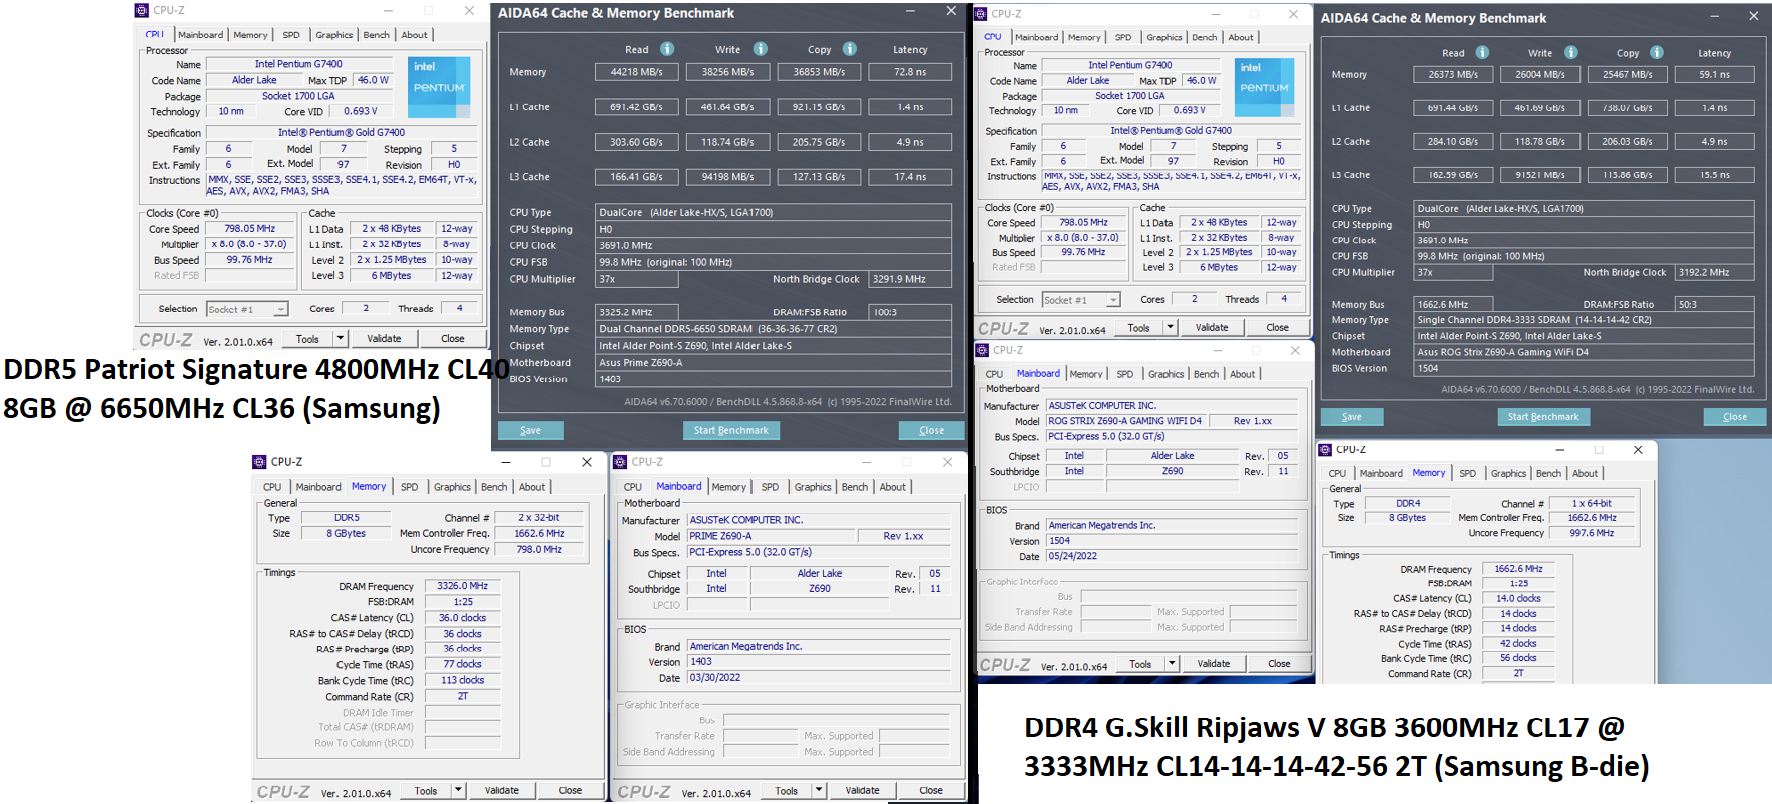Click Copy info icon in left AIDA64 window
1772x804 pixels.
tap(850, 49)
